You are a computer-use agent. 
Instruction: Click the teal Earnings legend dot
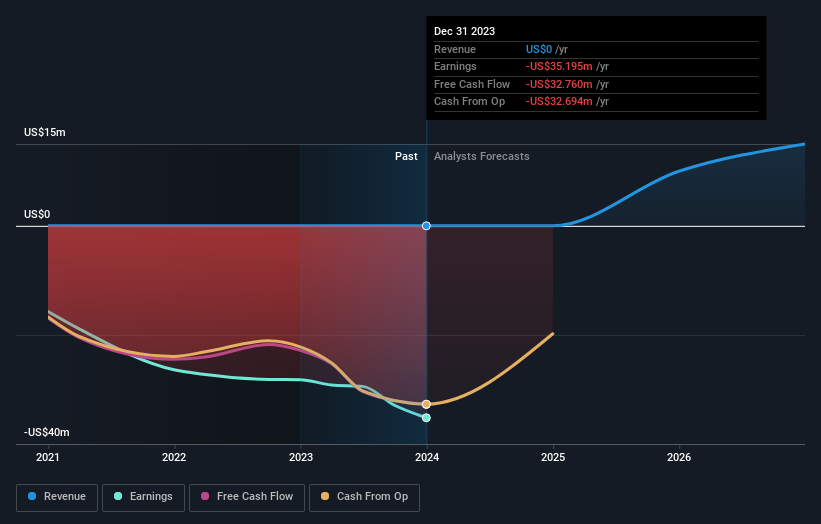point(118,496)
